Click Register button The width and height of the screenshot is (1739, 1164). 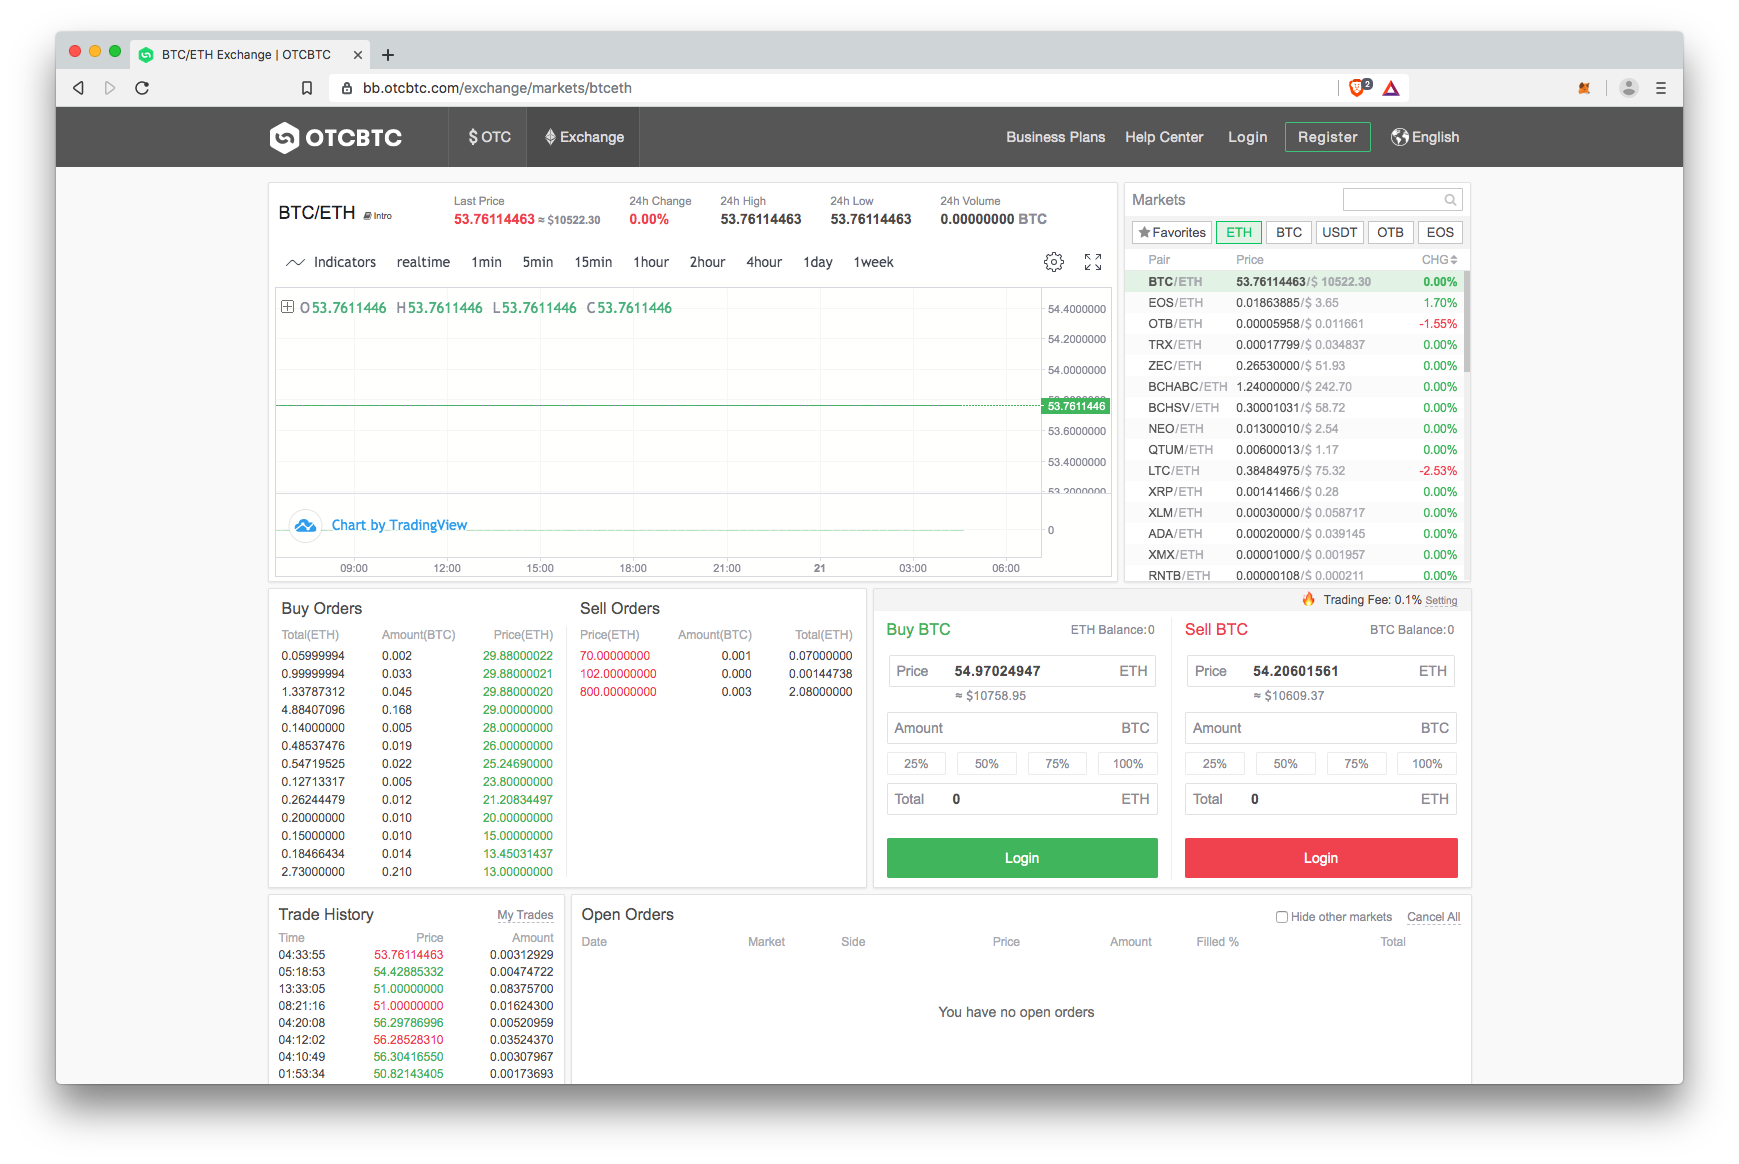pos(1328,137)
